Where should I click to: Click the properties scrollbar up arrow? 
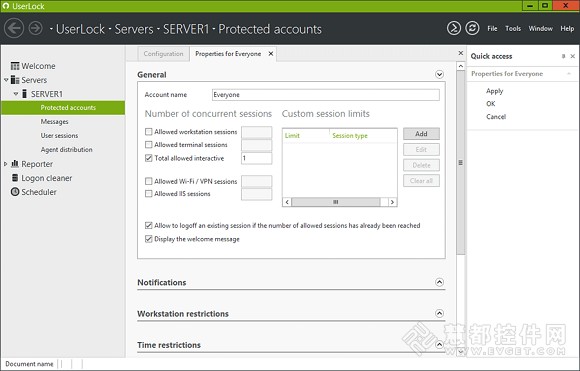click(461, 66)
